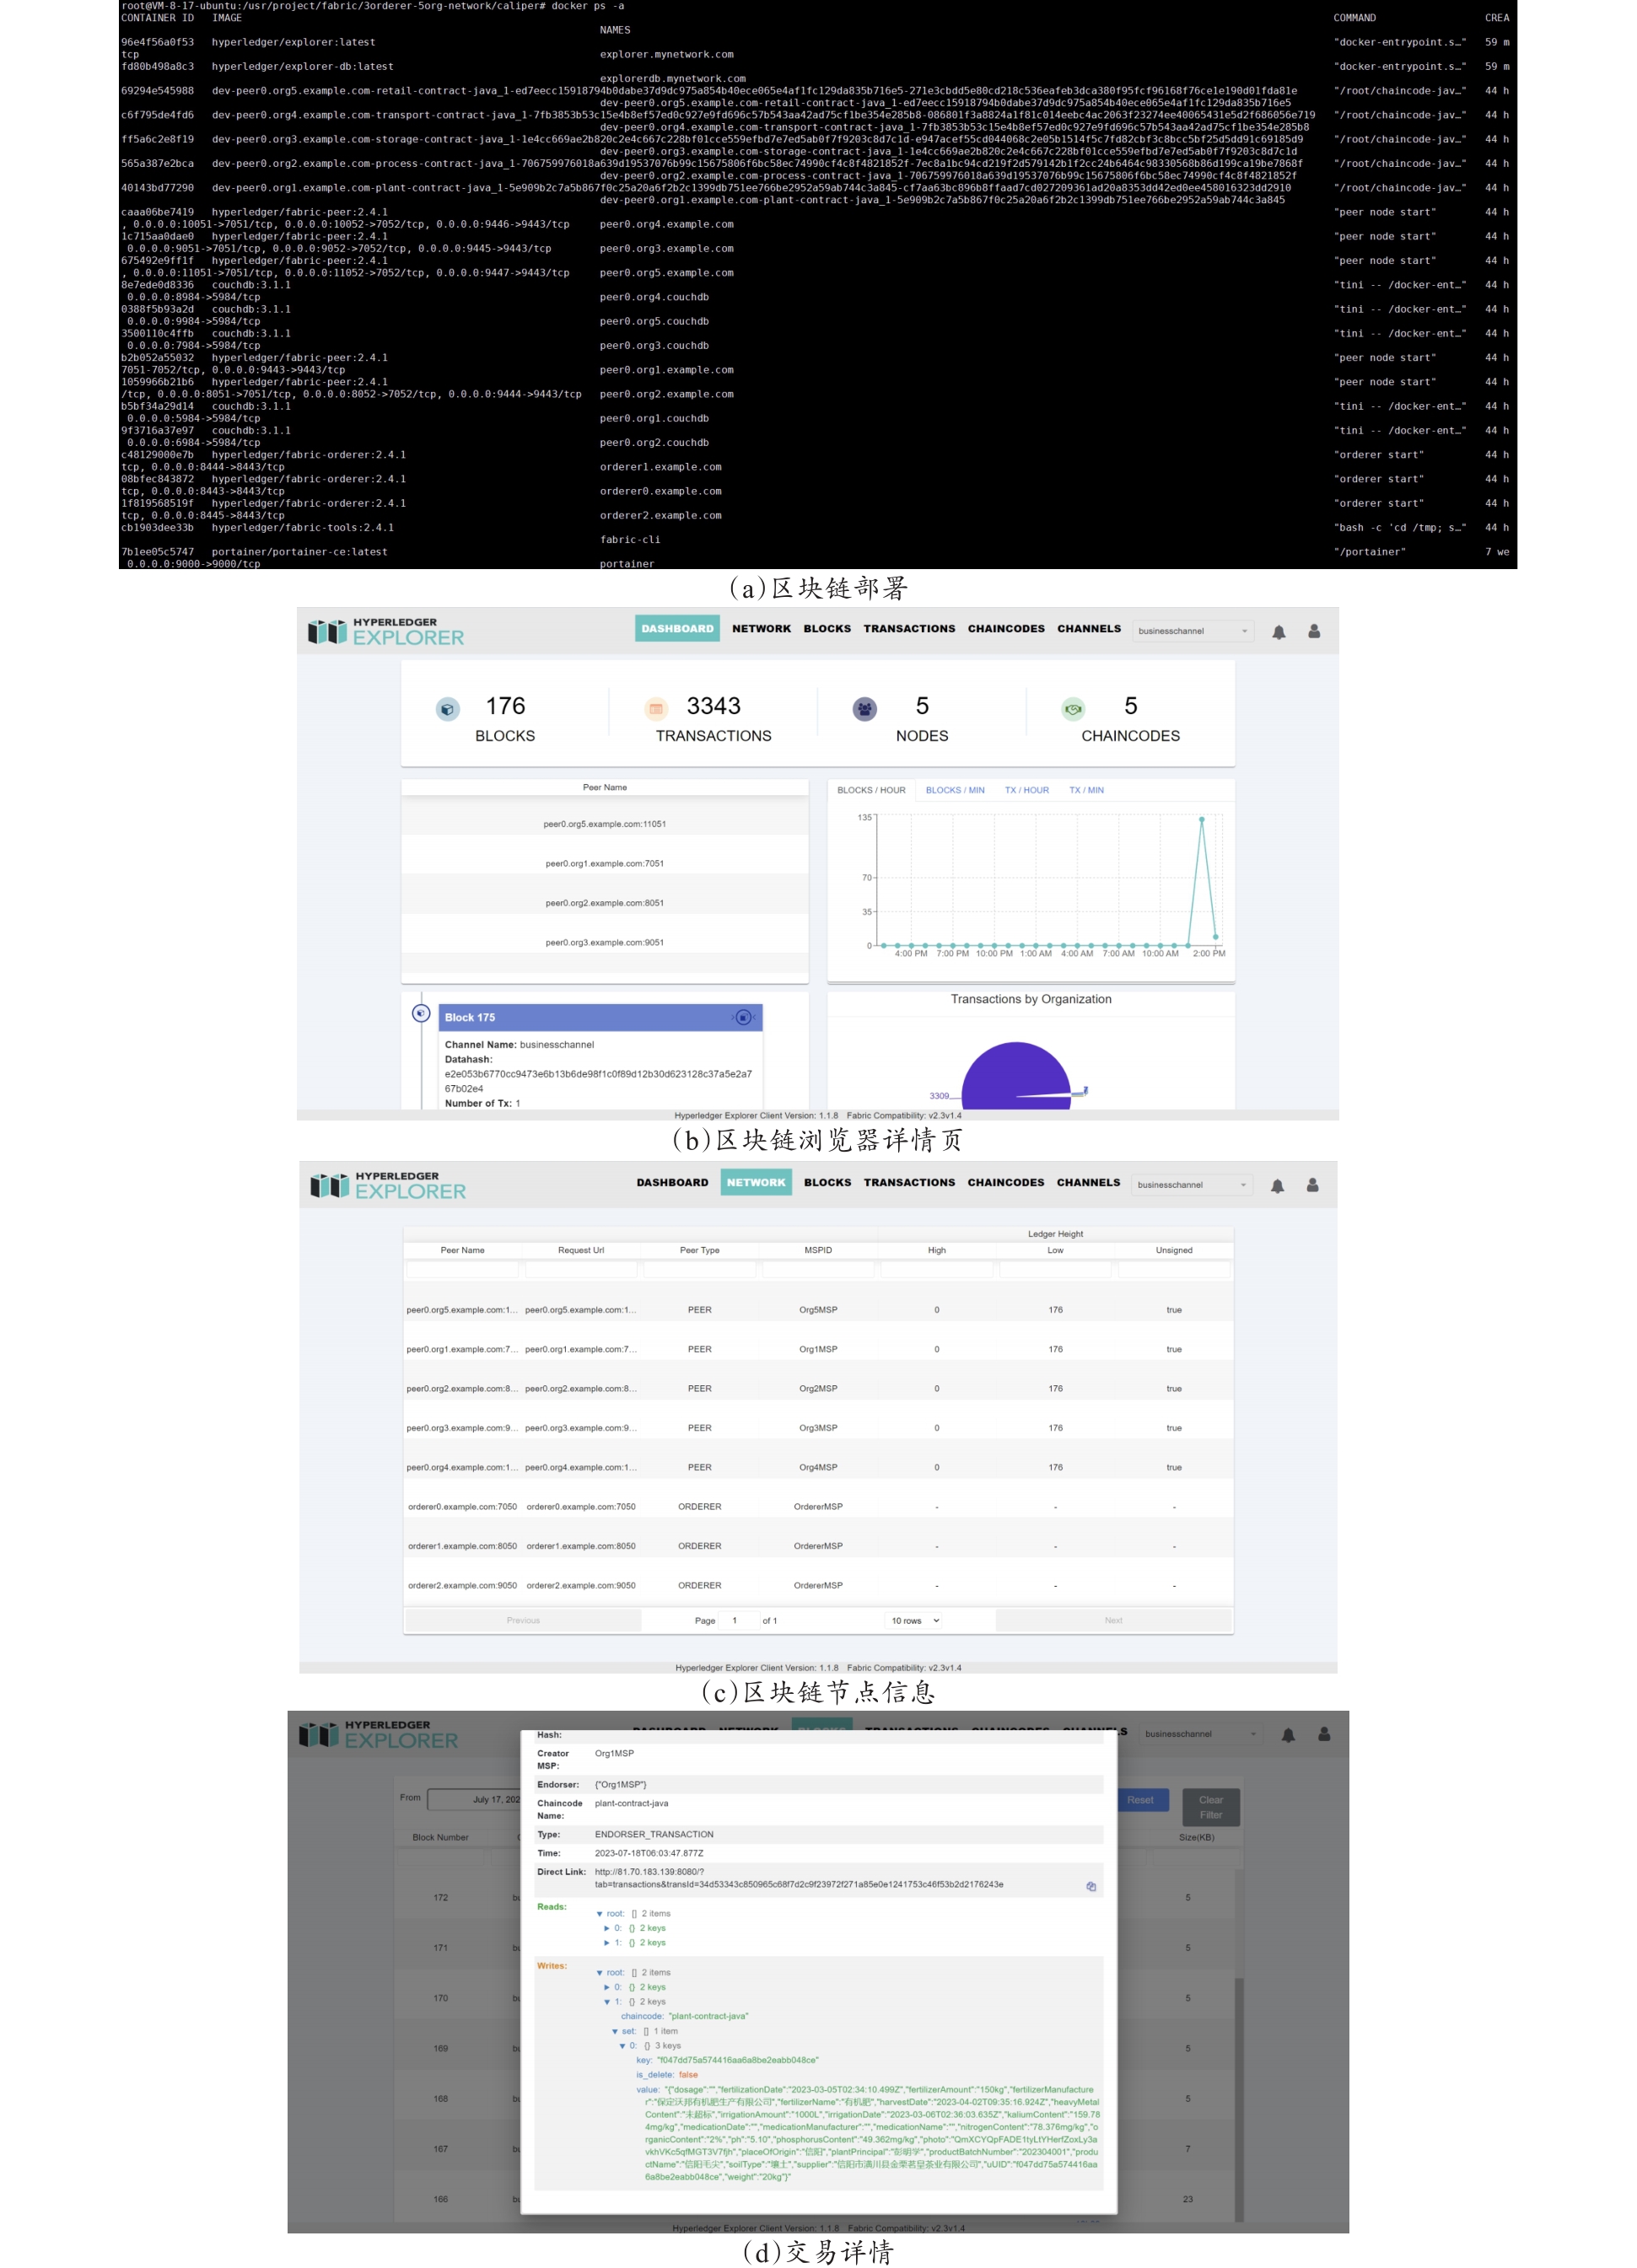This screenshot has width=1637, height=2268.
Task: Click the Clear Filter button
Action: click(x=1210, y=1807)
